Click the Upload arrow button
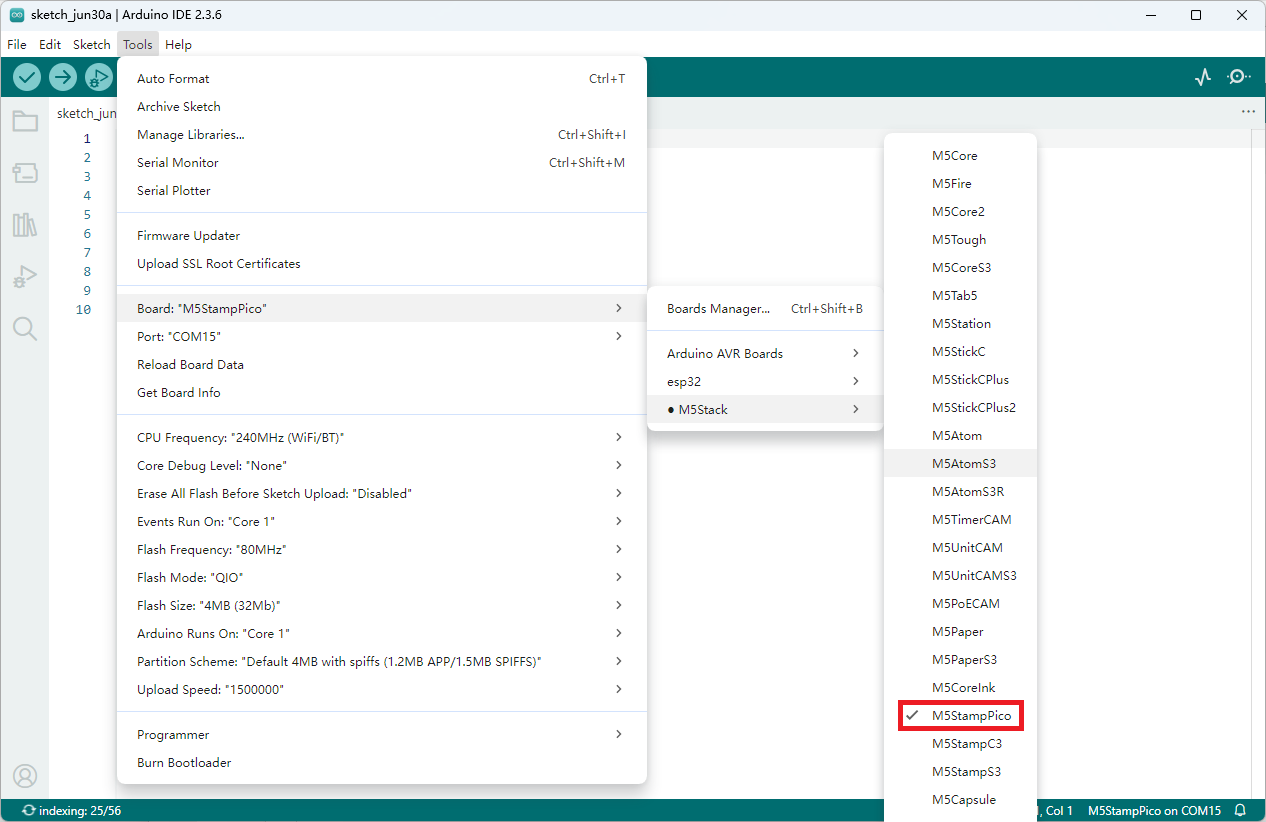The height and width of the screenshot is (822, 1266). tap(63, 76)
